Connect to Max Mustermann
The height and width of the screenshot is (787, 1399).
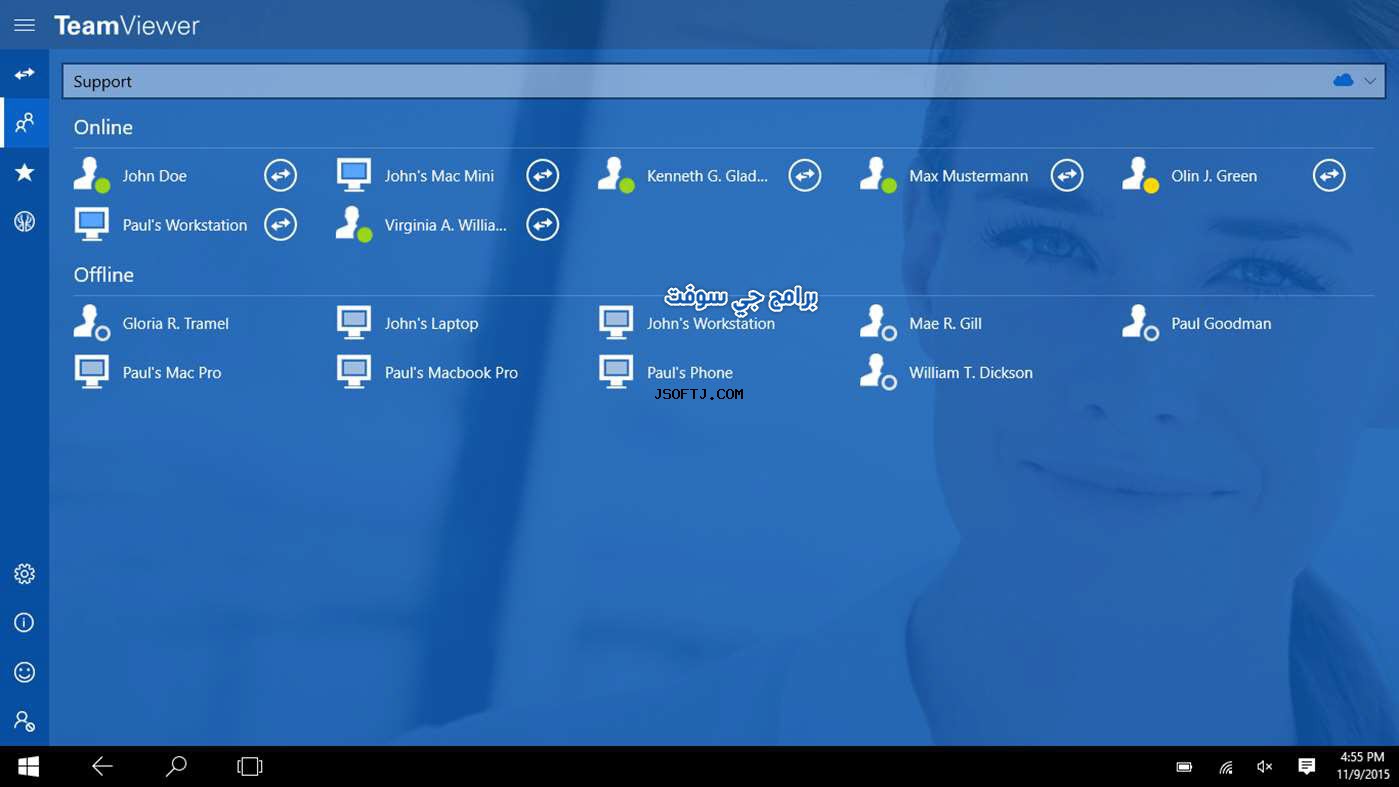click(1067, 176)
